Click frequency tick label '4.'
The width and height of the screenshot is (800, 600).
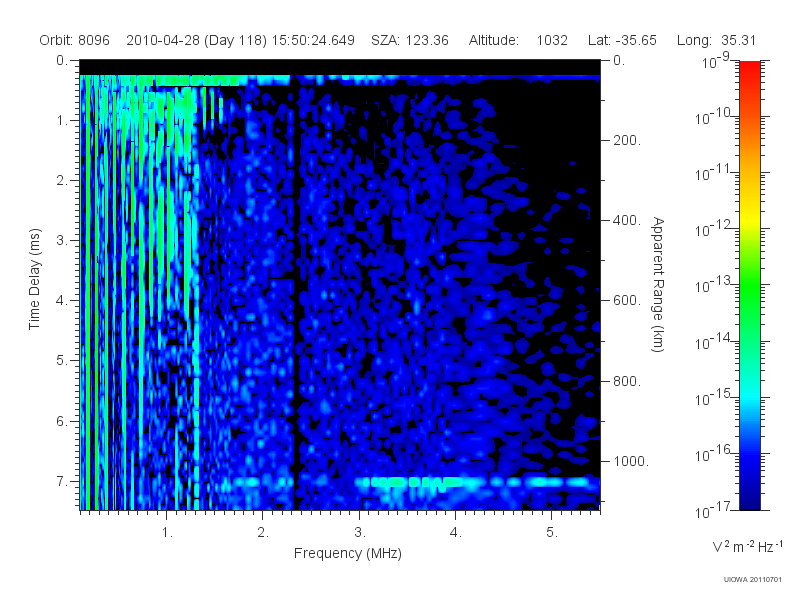pyautogui.click(x=456, y=532)
